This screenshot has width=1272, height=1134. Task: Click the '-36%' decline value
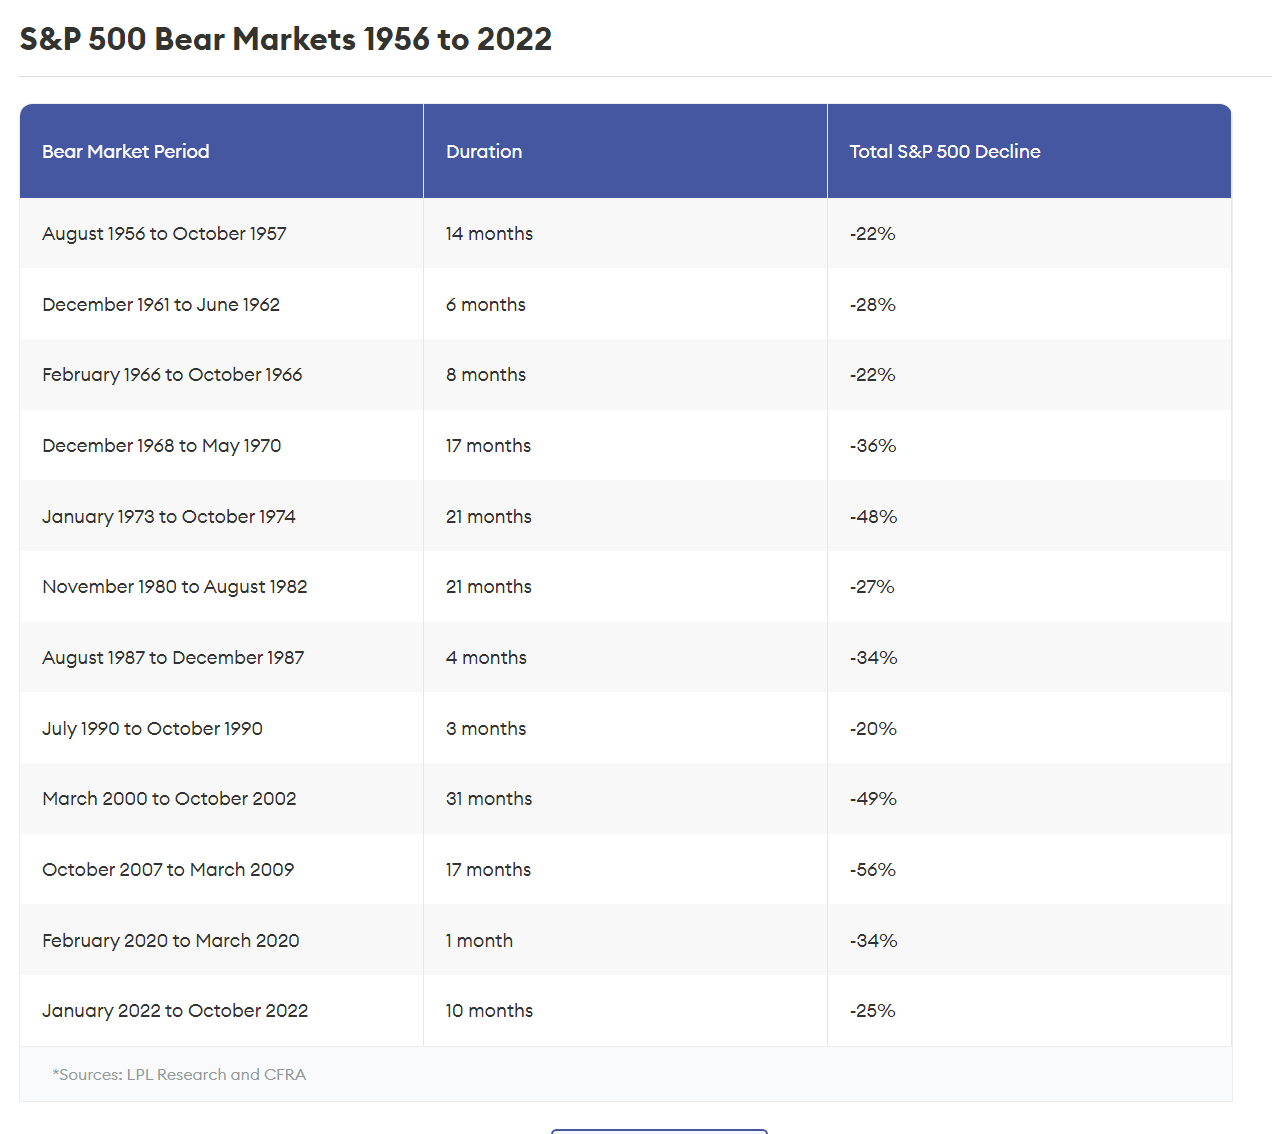[873, 446]
